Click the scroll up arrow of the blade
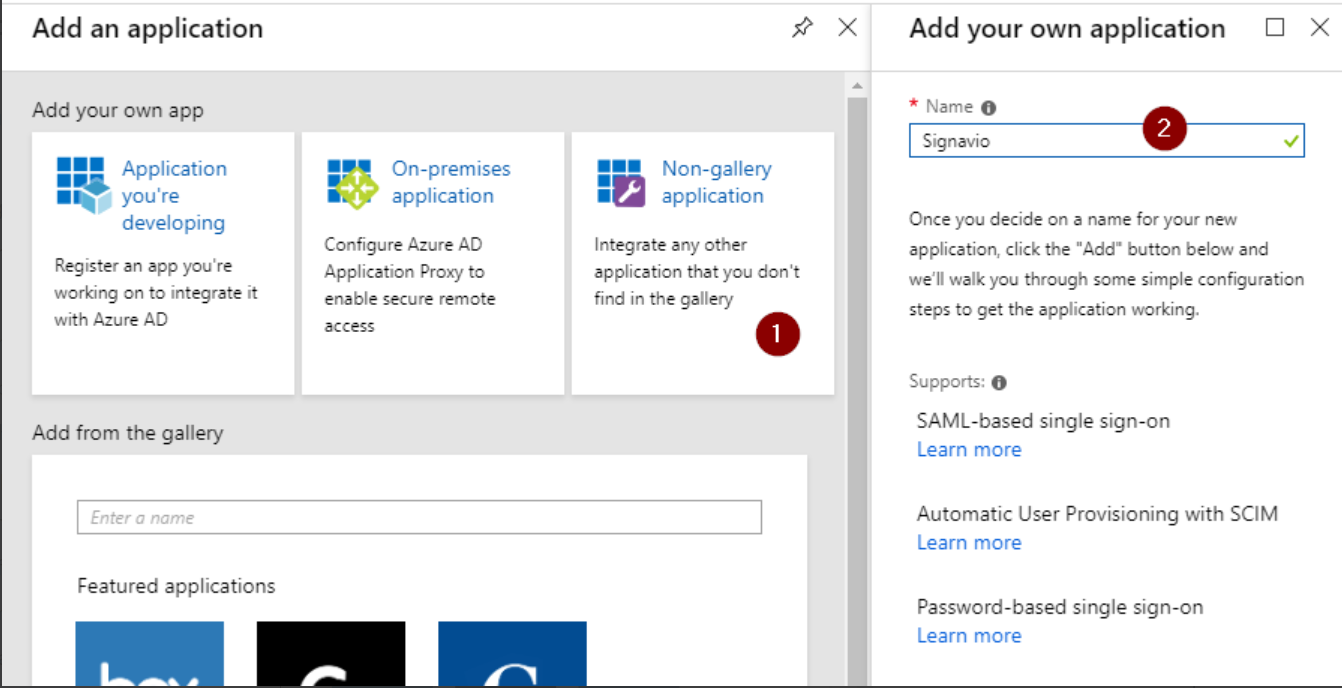This screenshot has width=1342, height=688. pyautogui.click(x=857, y=86)
